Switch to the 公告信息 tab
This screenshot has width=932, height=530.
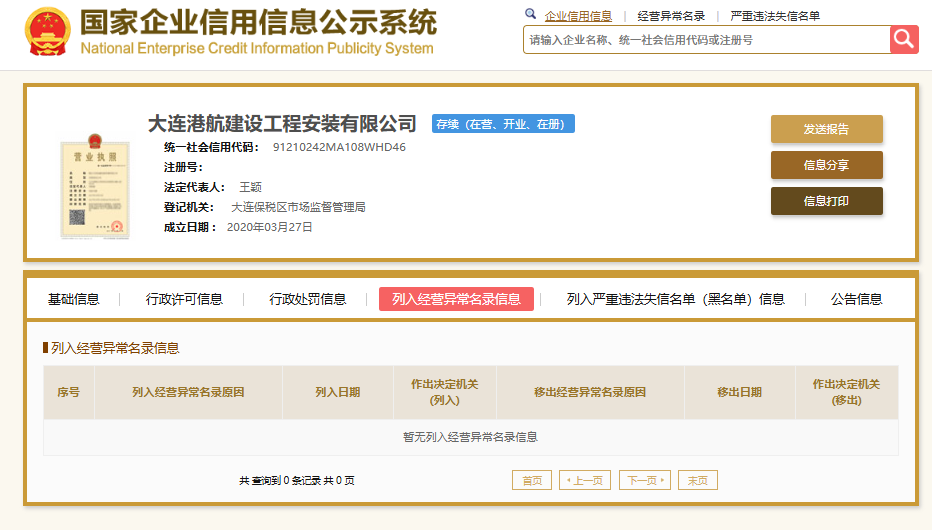[856, 299]
